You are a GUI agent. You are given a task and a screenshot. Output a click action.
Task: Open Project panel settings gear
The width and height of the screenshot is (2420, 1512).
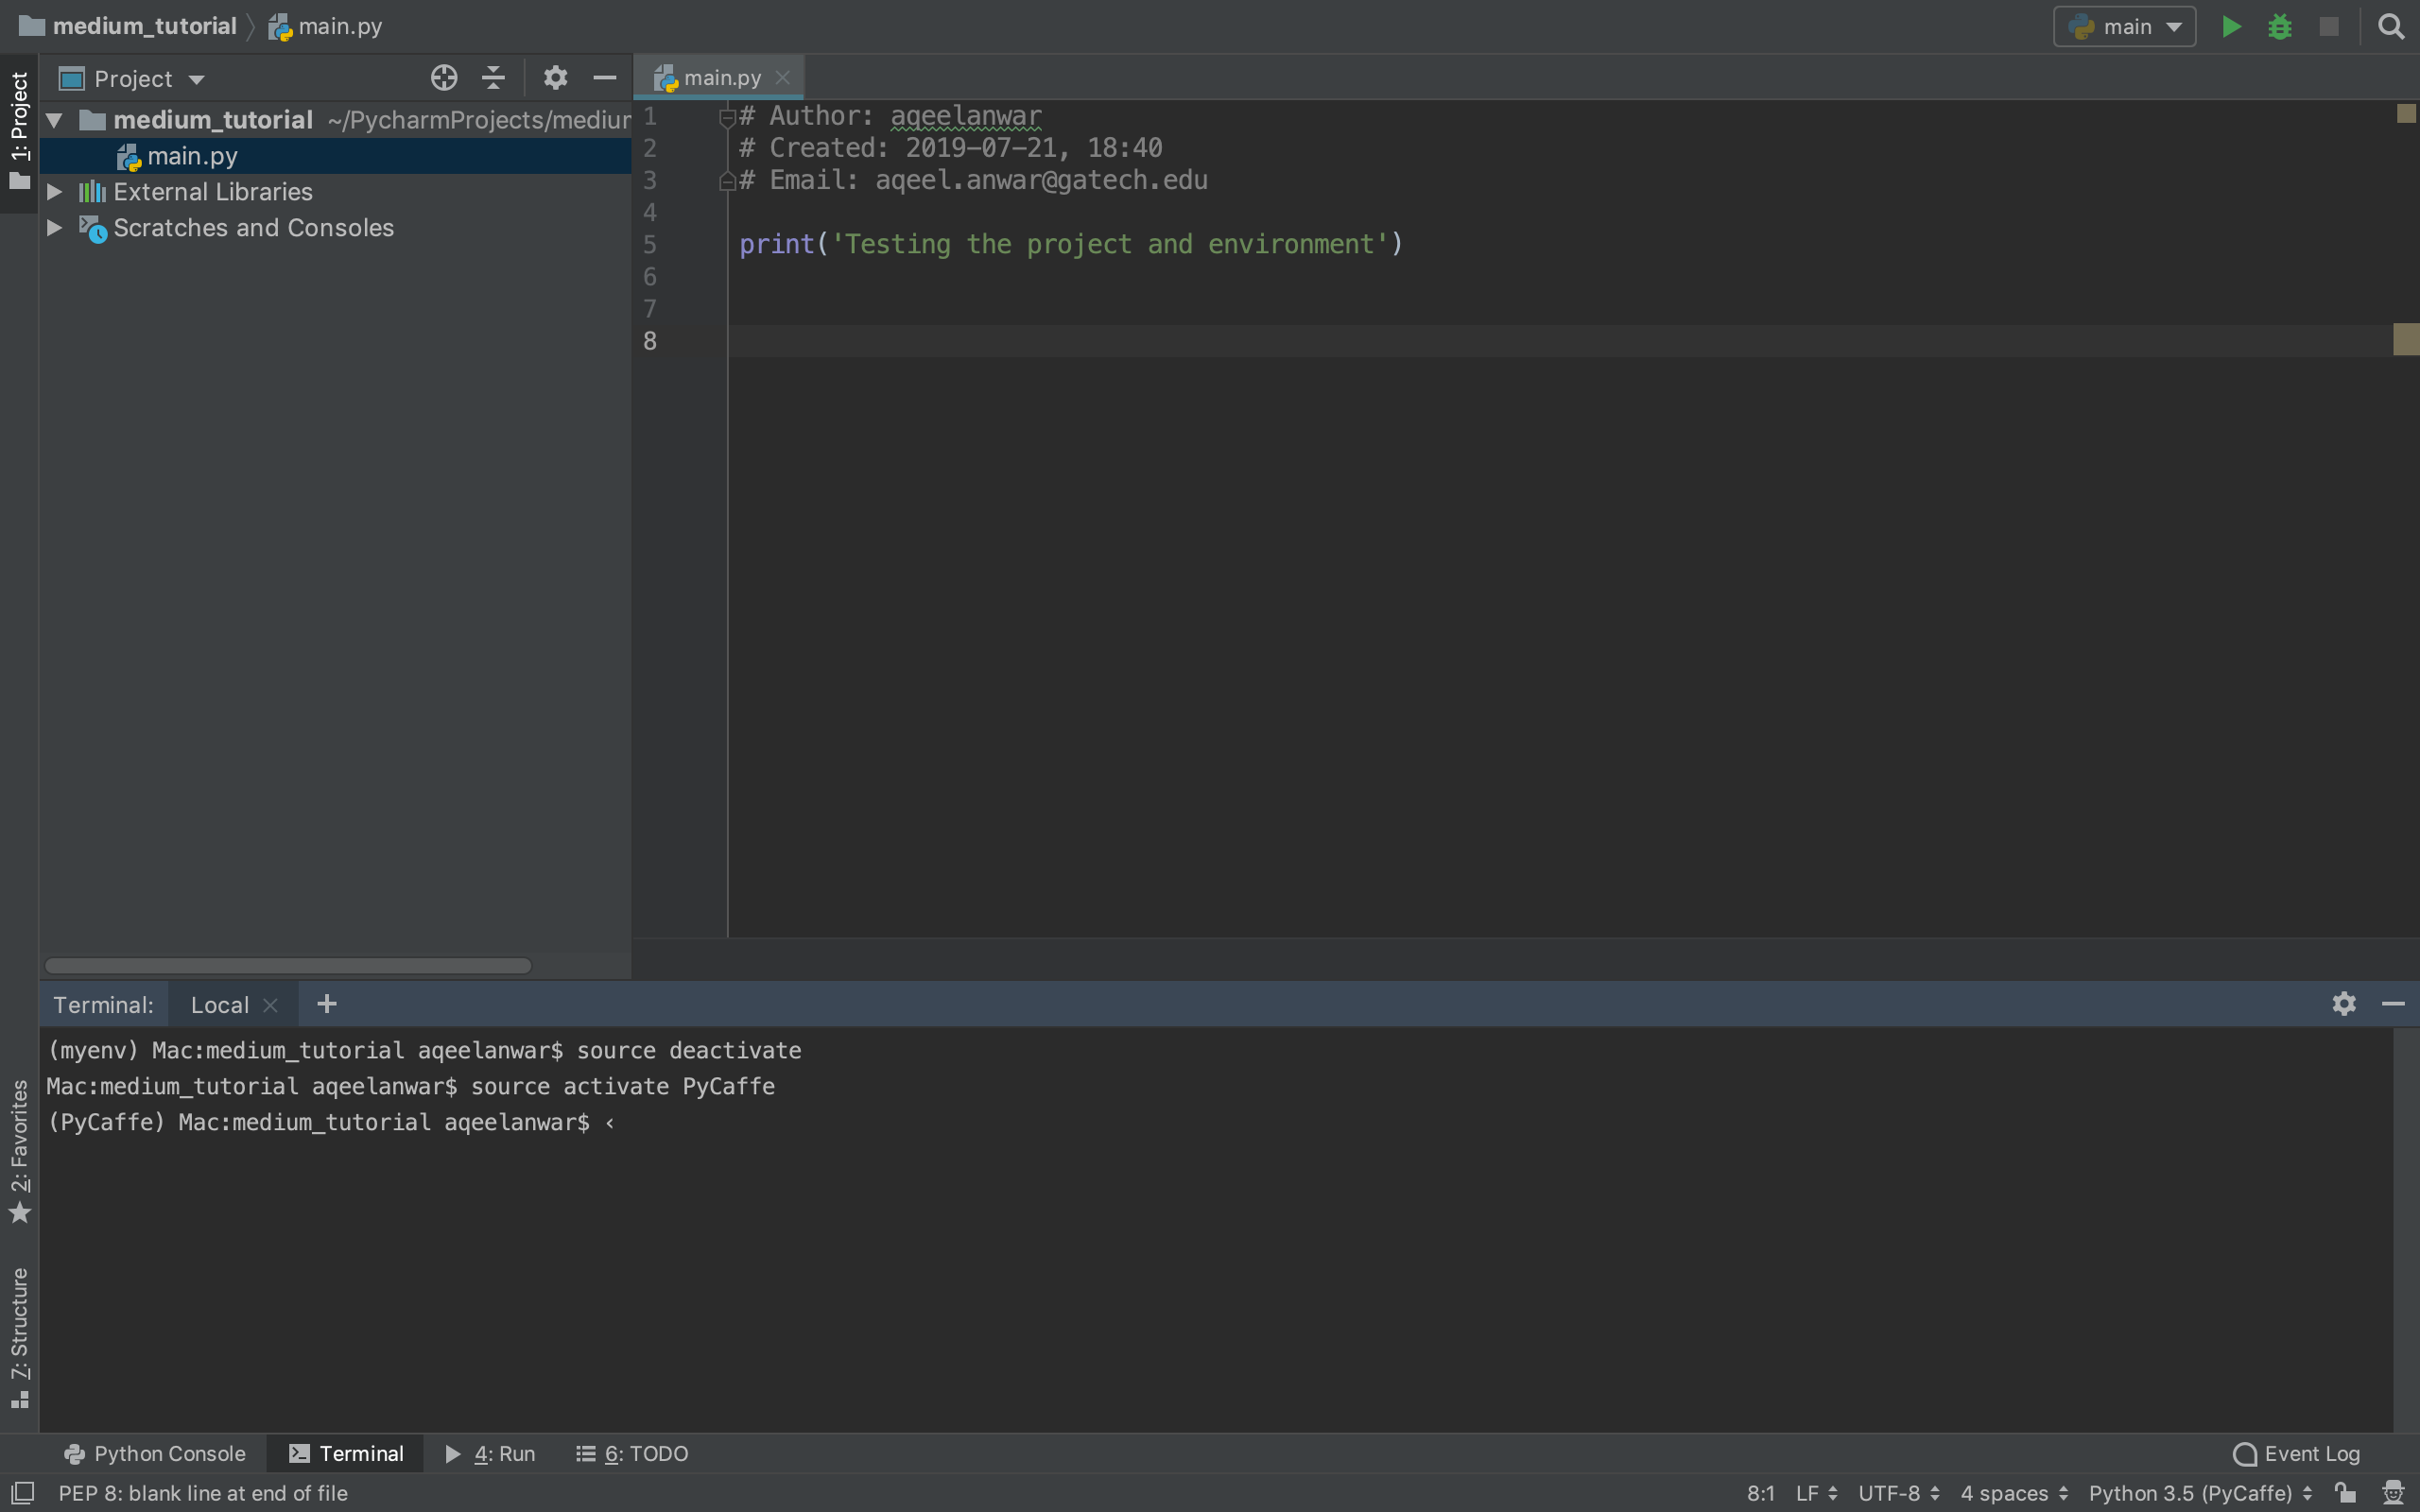tap(555, 78)
